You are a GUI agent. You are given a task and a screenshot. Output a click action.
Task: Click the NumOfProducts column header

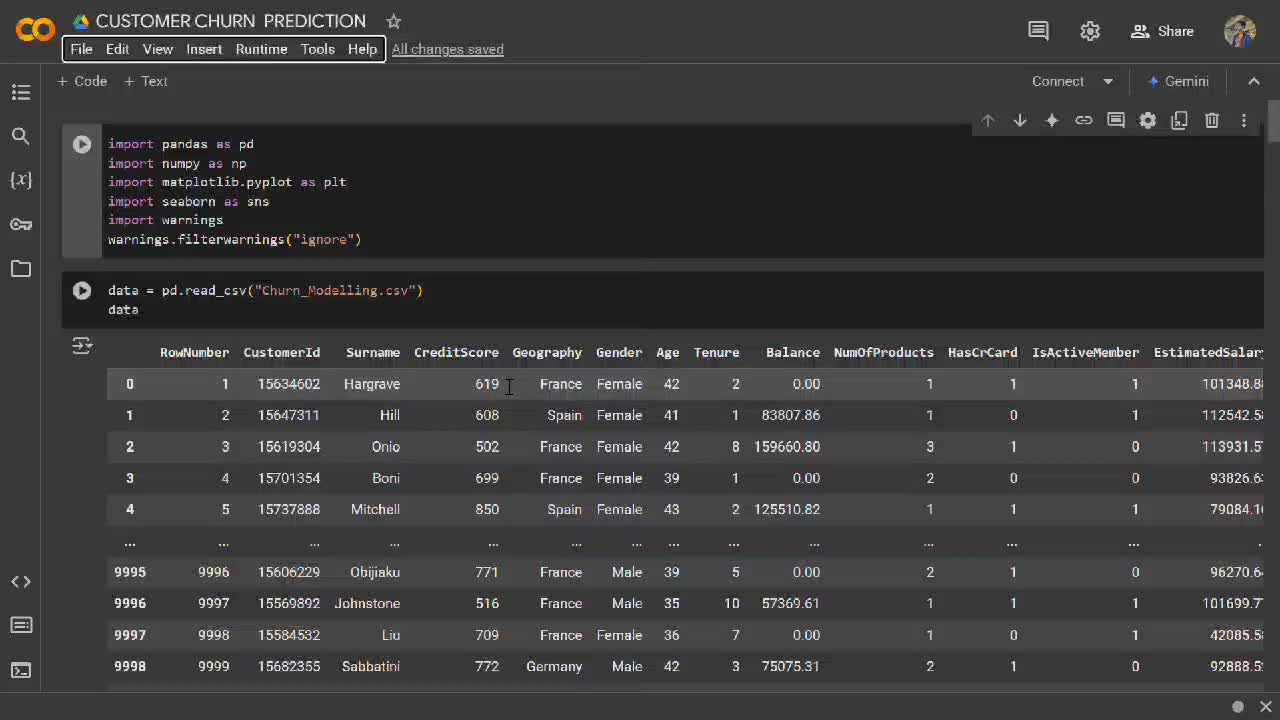[x=884, y=352]
